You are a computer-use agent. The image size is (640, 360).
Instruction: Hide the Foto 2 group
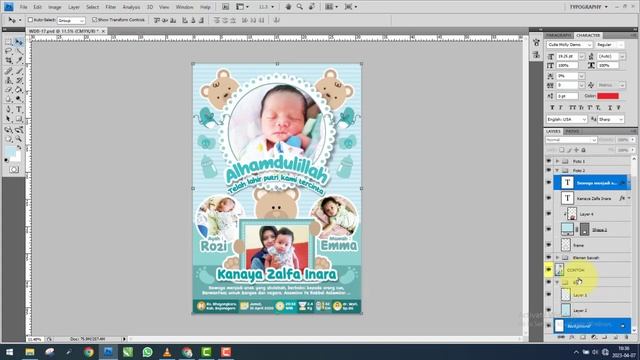tap(549, 170)
